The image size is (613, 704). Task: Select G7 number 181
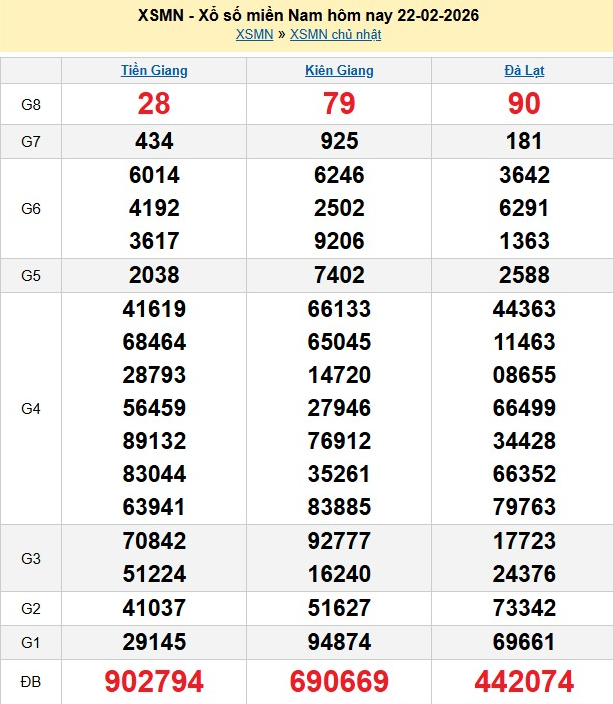pos(524,141)
